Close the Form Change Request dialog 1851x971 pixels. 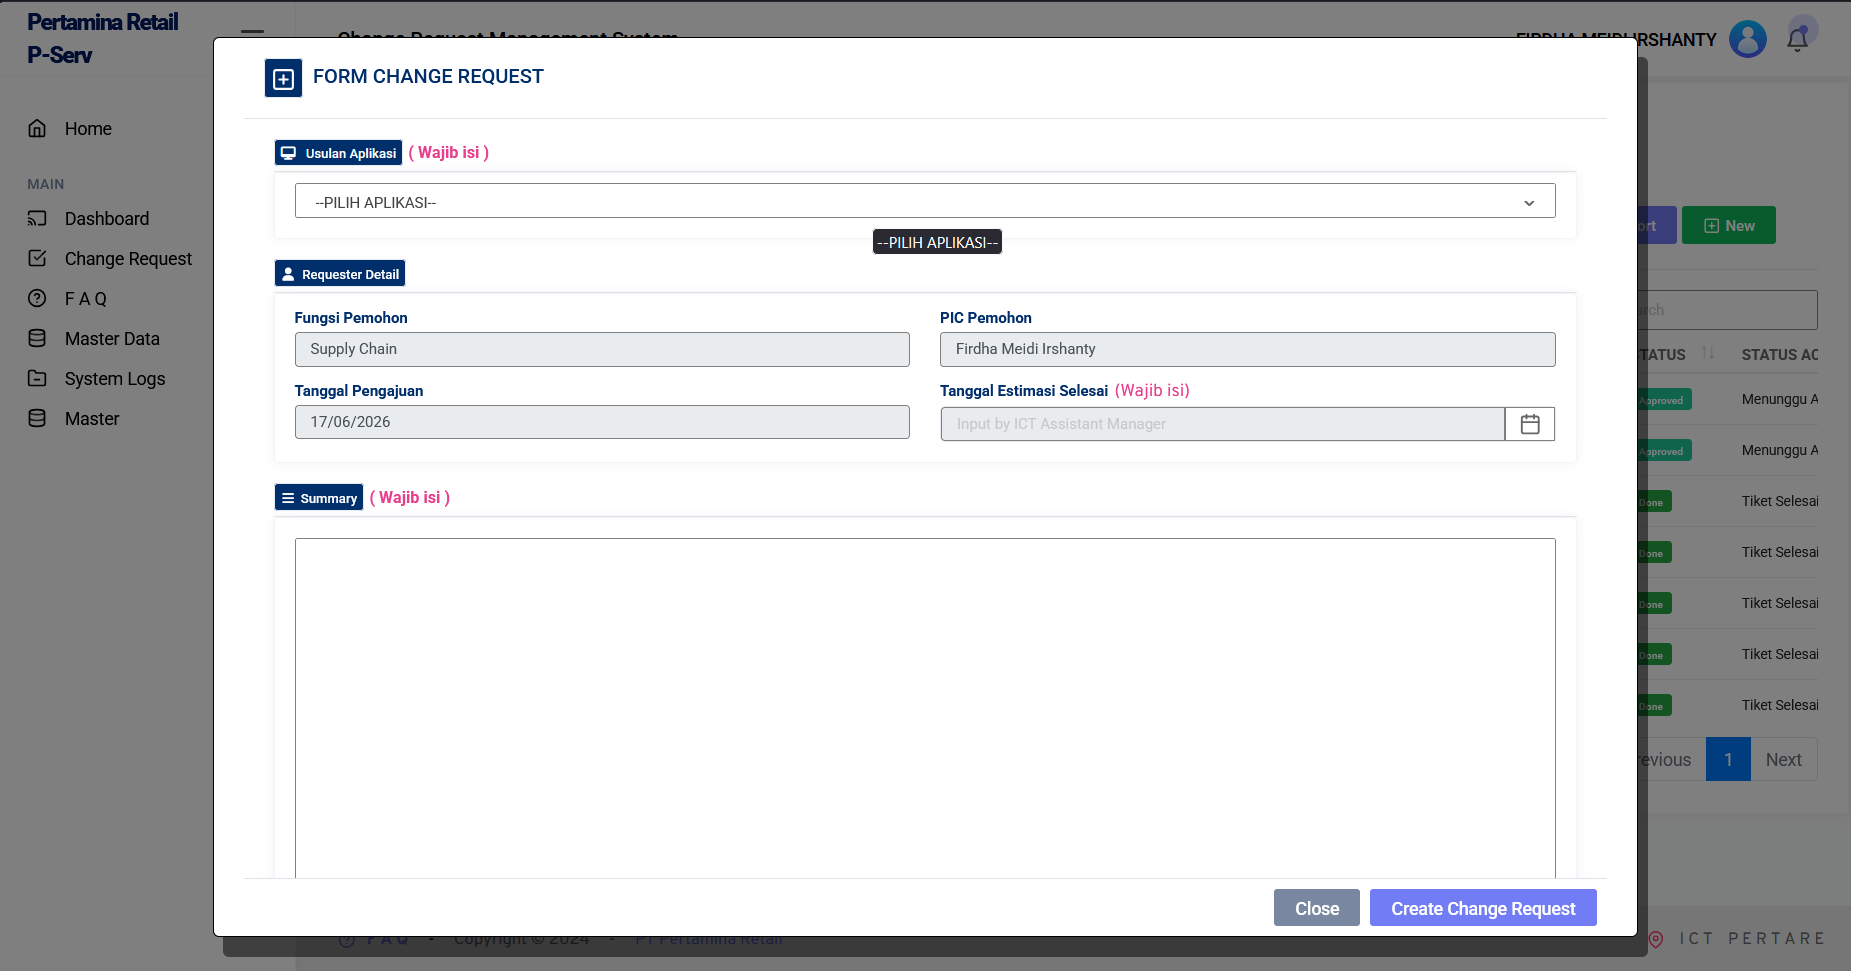click(1316, 908)
